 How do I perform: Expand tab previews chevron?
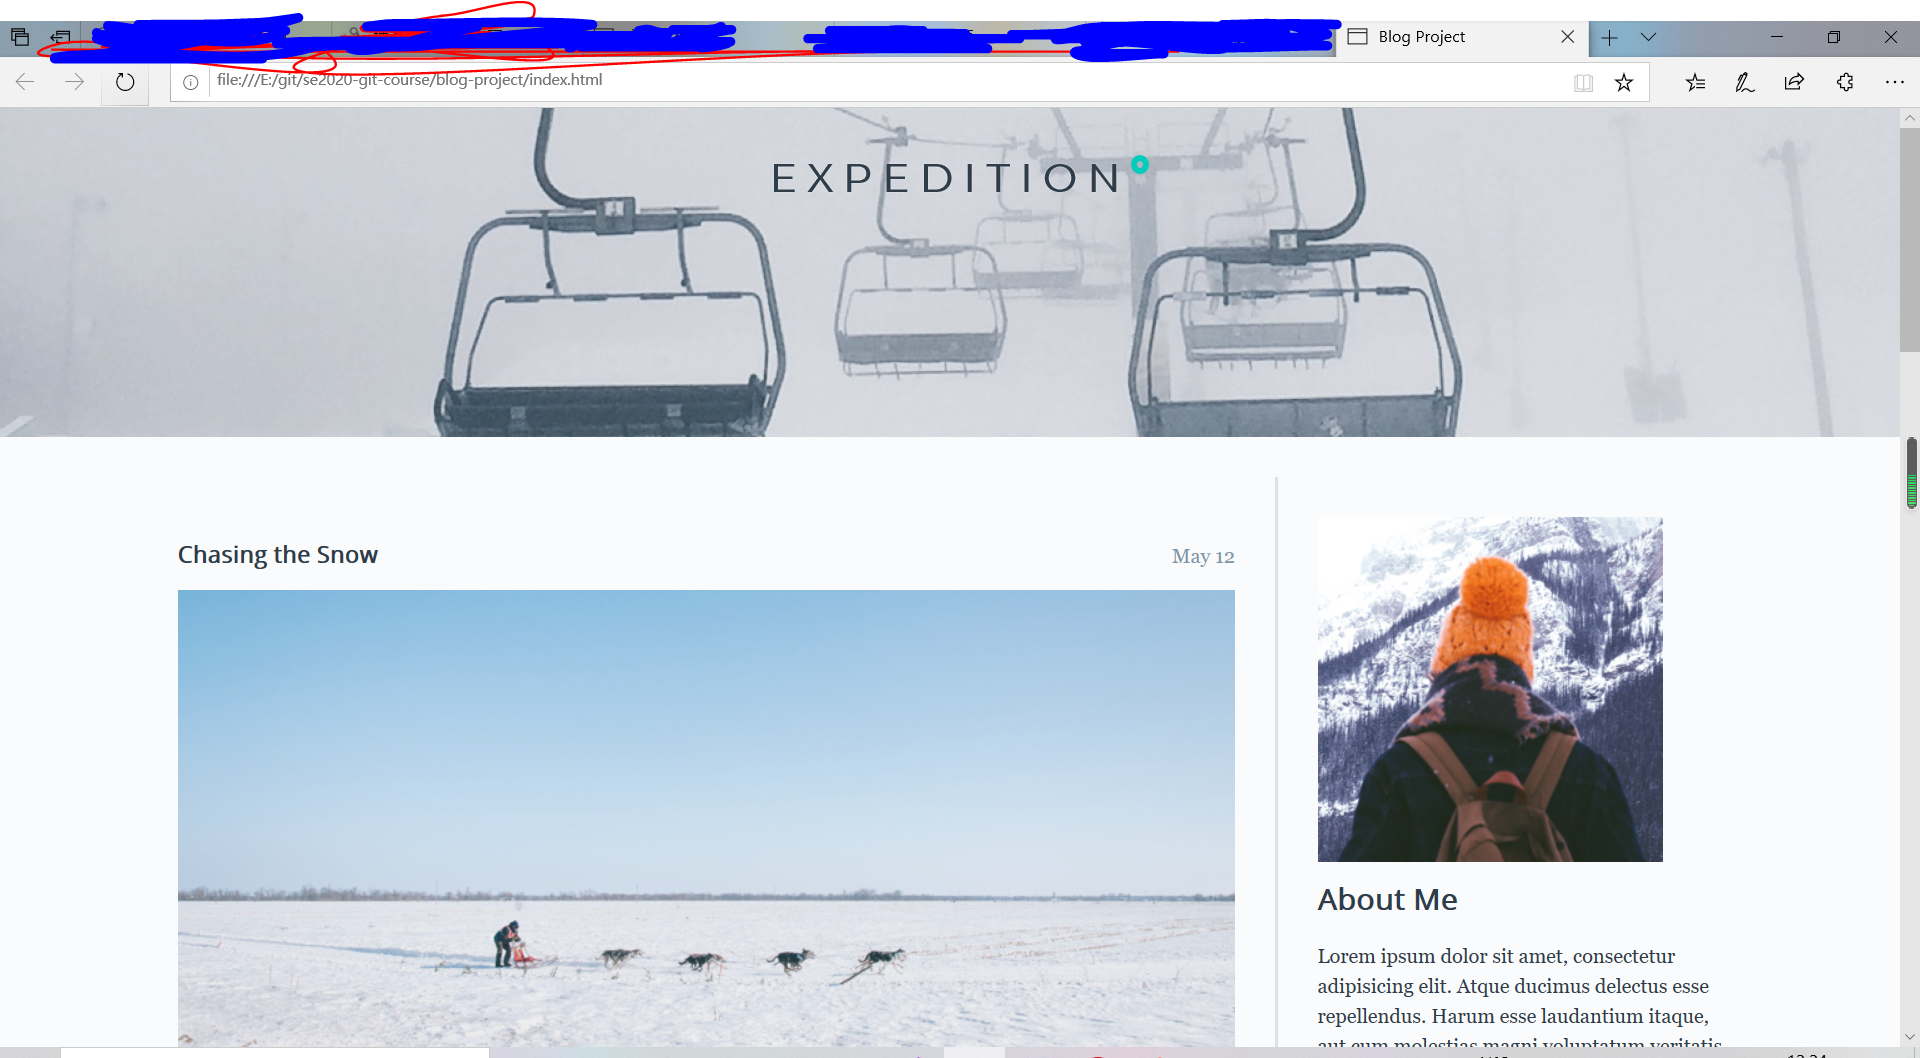tap(1649, 38)
